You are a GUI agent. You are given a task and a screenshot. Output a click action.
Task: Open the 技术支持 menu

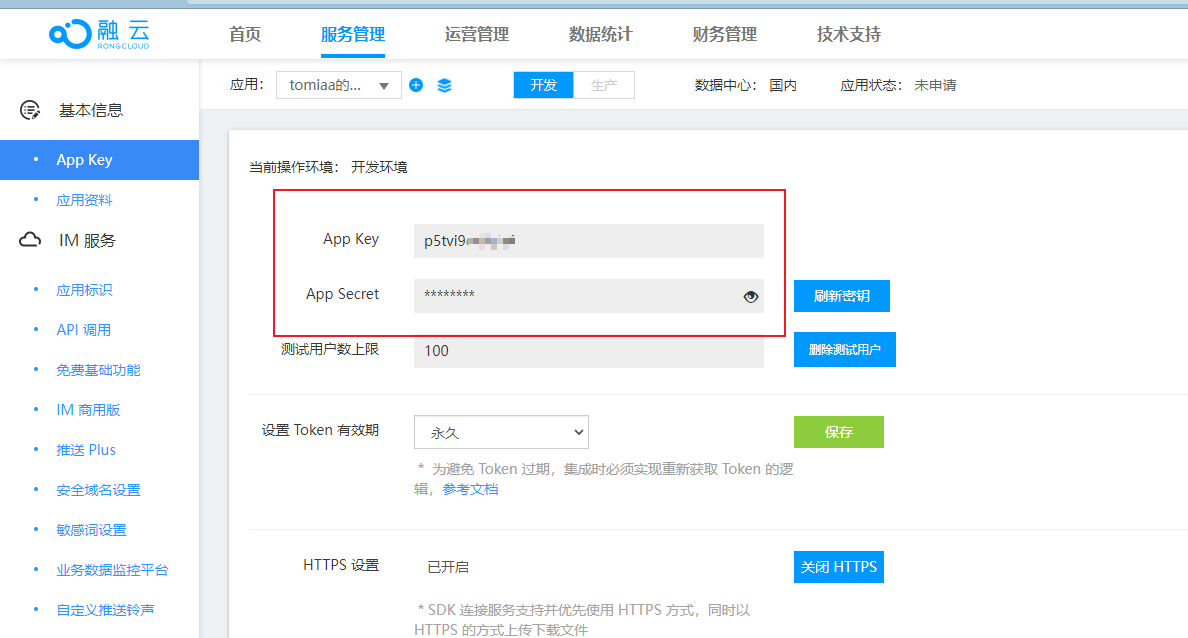click(x=848, y=34)
